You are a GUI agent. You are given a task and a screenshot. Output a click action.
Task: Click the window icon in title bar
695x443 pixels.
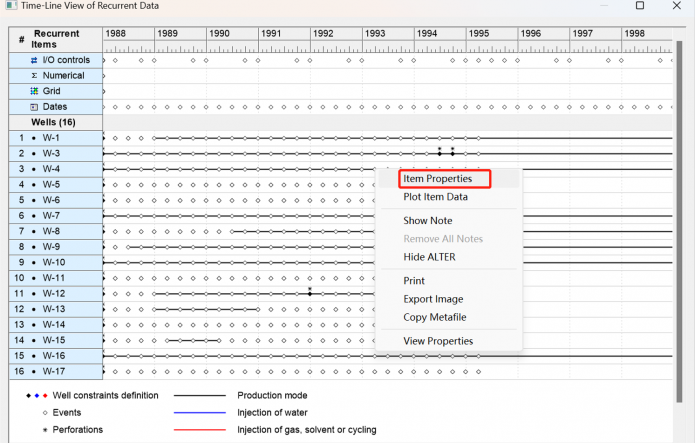point(9,6)
